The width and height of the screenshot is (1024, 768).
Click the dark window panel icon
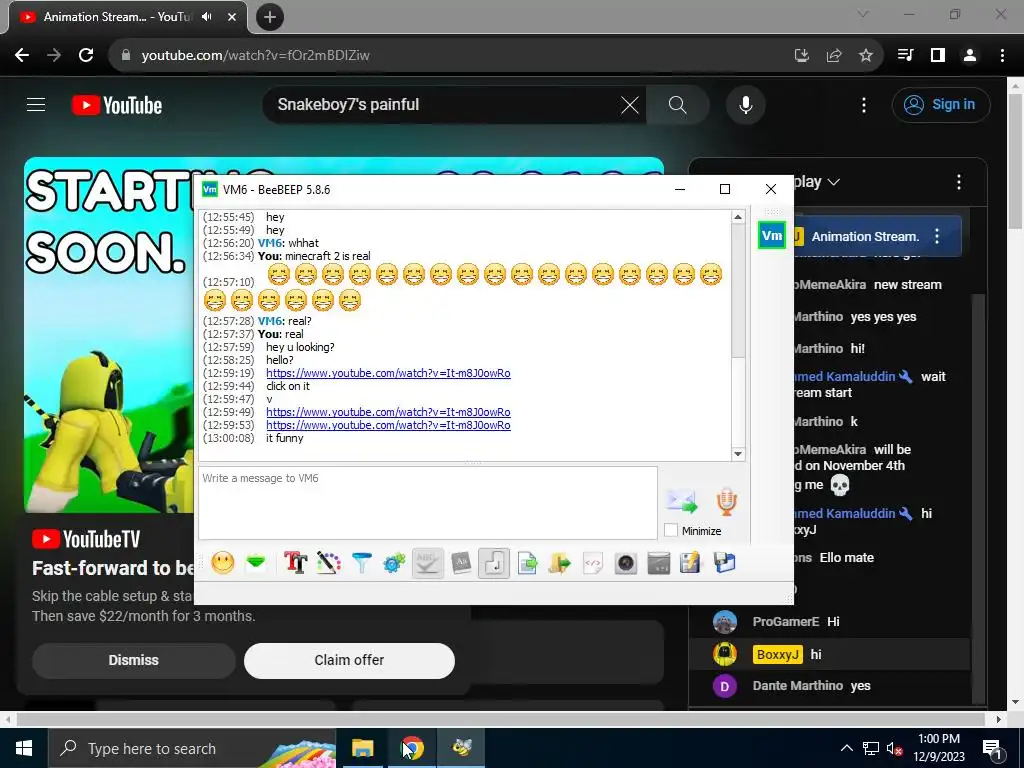point(658,563)
